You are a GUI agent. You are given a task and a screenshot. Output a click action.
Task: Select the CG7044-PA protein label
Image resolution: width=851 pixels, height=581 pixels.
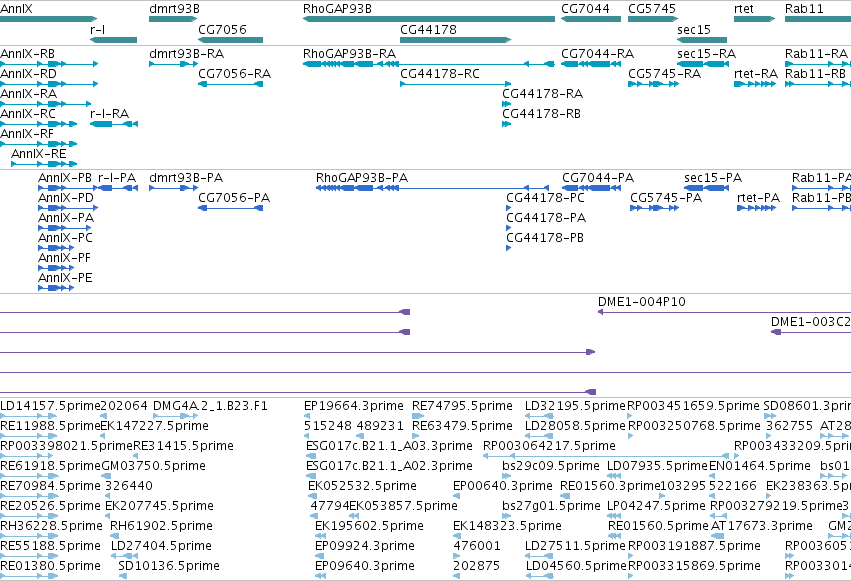[598, 178]
